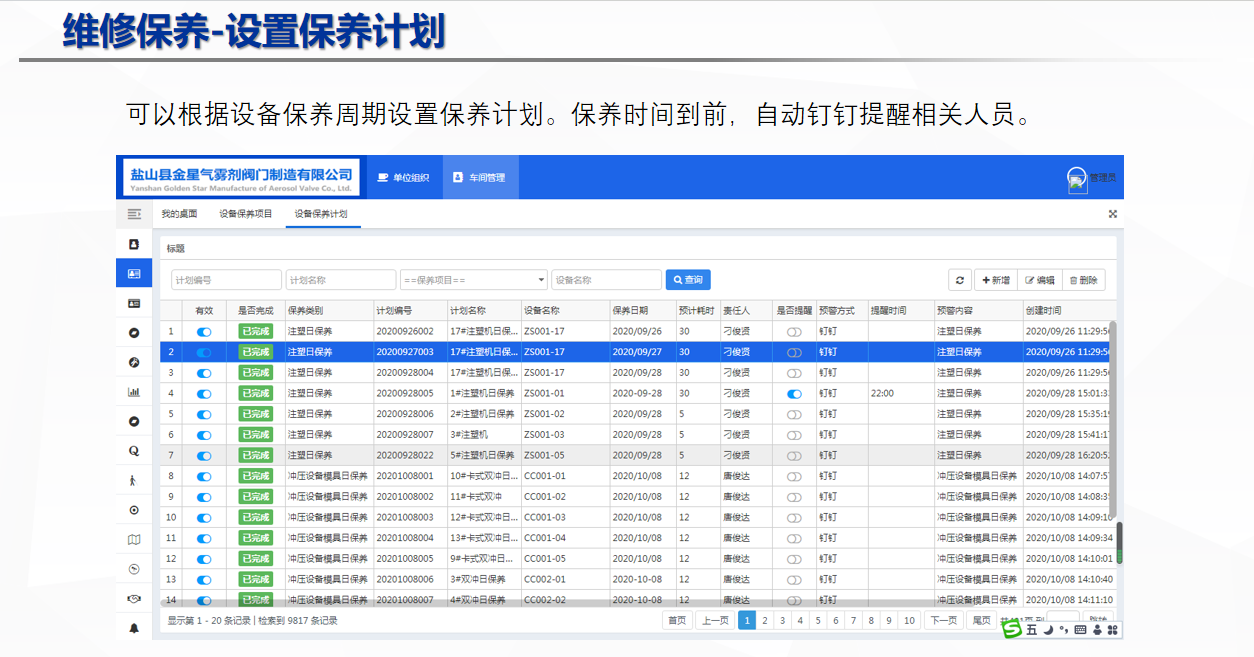This screenshot has width=1254, height=657.
Task: Click the 已完成 badge in row 5
Action: click(255, 414)
